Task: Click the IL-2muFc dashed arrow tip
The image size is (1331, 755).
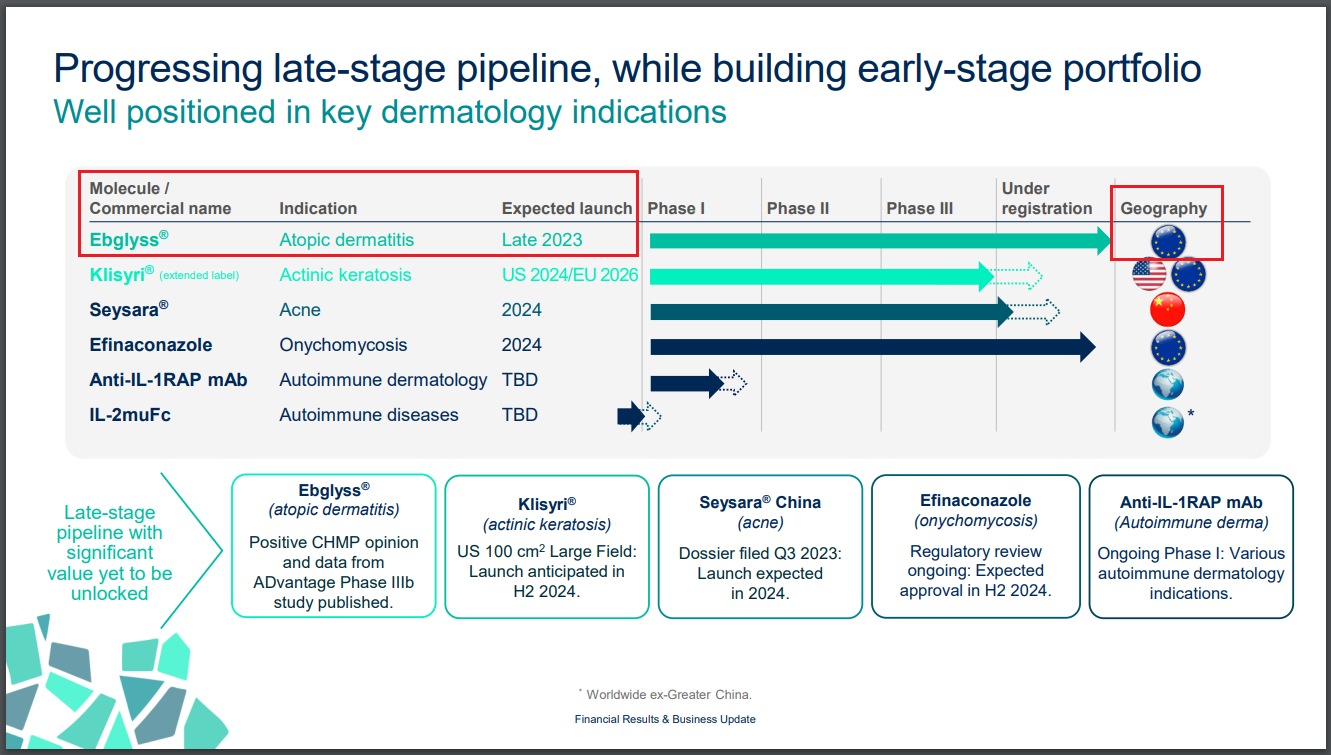Action: click(652, 416)
